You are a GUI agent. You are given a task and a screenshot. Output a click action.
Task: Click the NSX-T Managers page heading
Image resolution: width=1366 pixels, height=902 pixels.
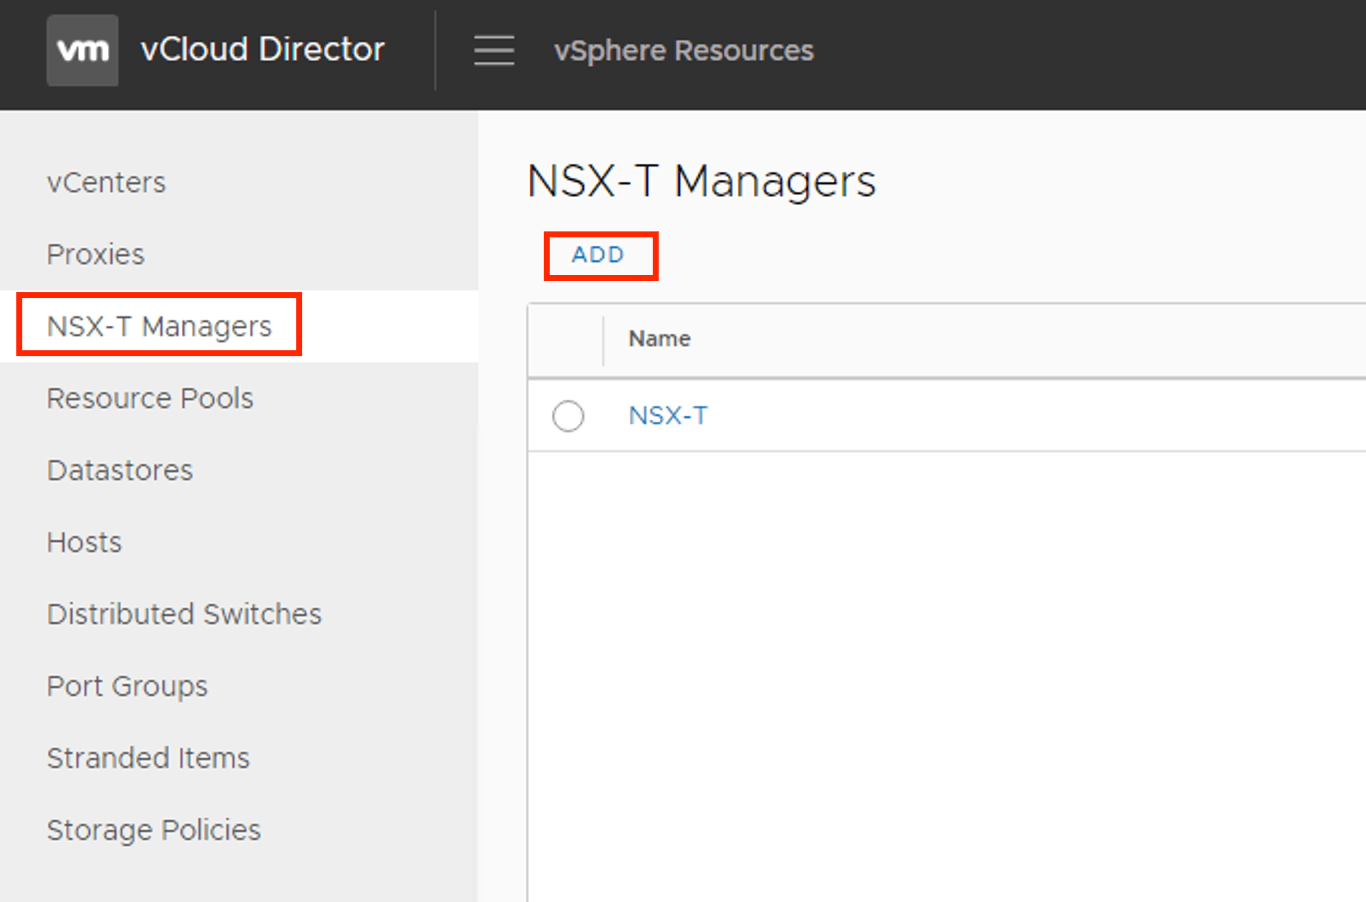[x=701, y=182]
